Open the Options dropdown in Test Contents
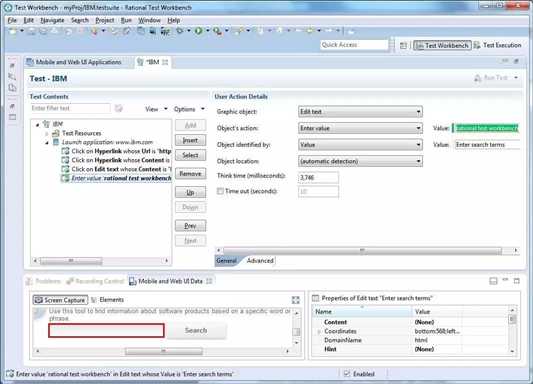Screen dimensions: 533x384 click(189, 109)
